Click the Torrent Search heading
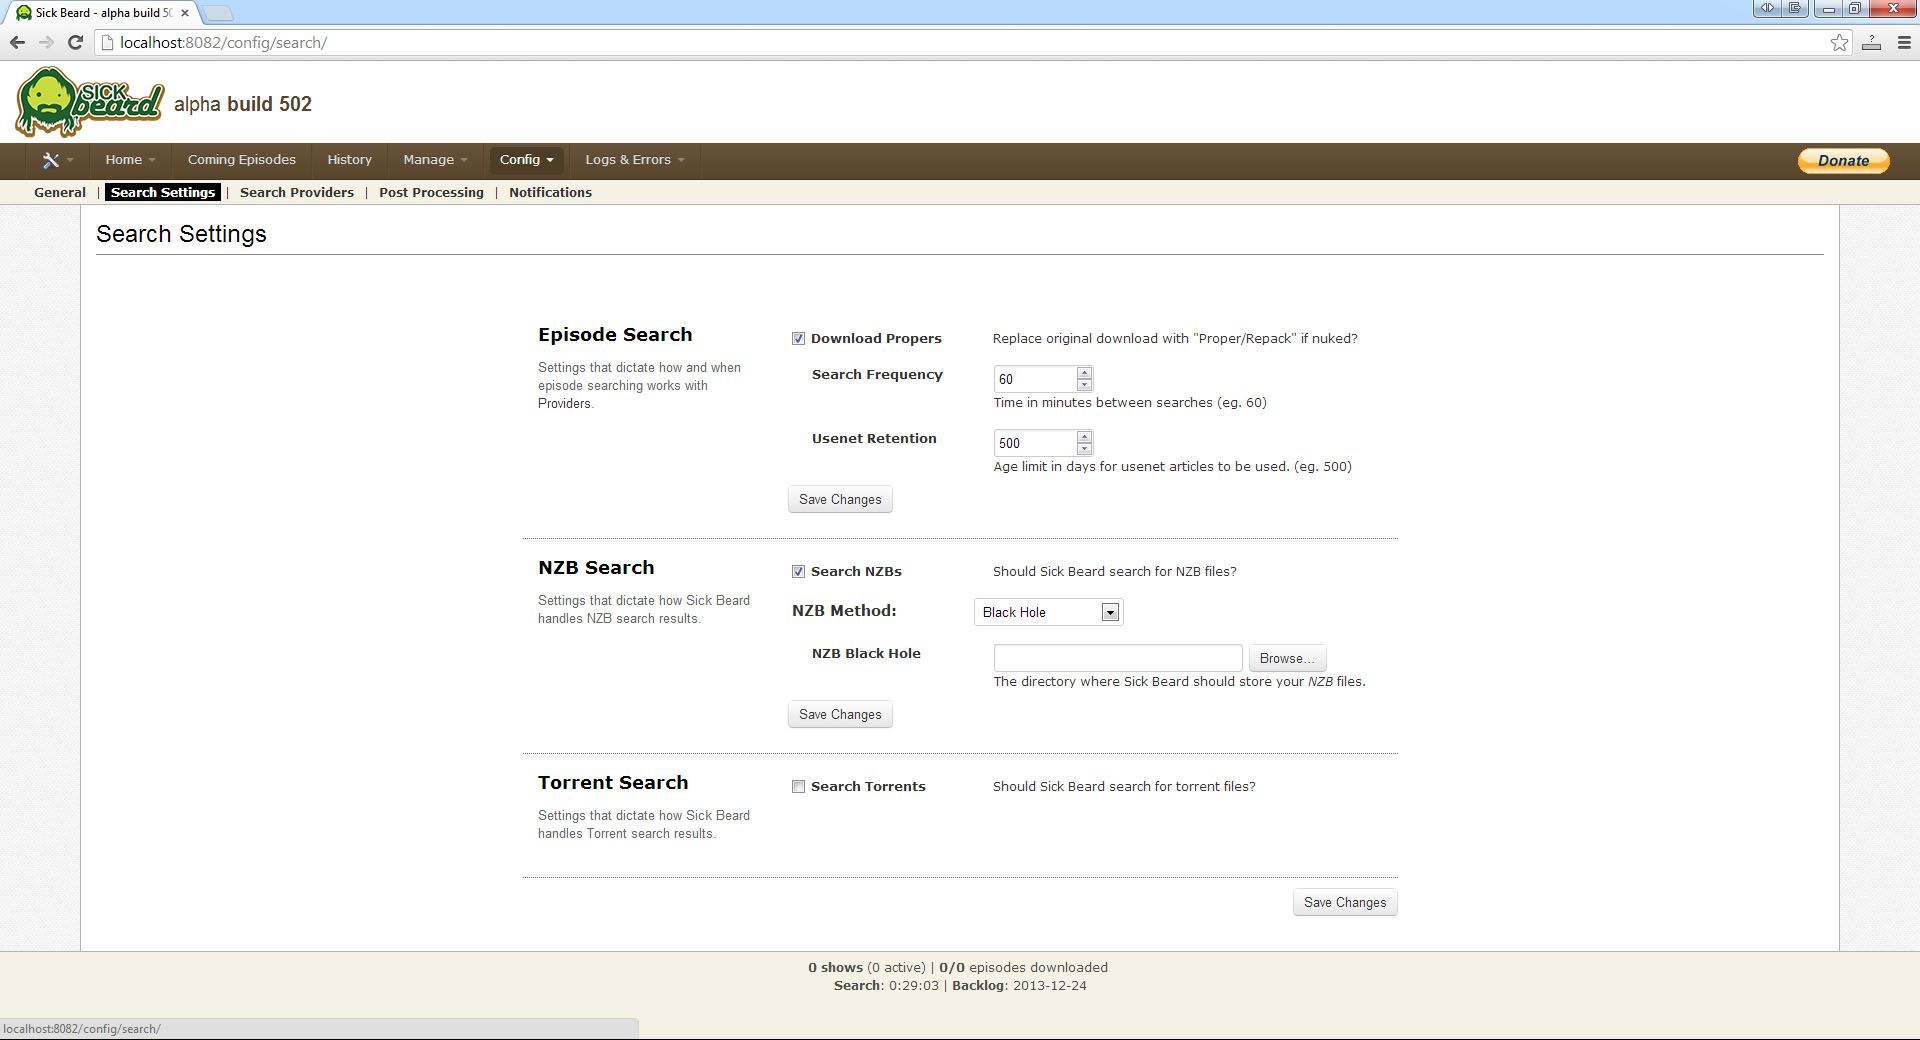Image resolution: width=1920 pixels, height=1040 pixels. [x=613, y=783]
